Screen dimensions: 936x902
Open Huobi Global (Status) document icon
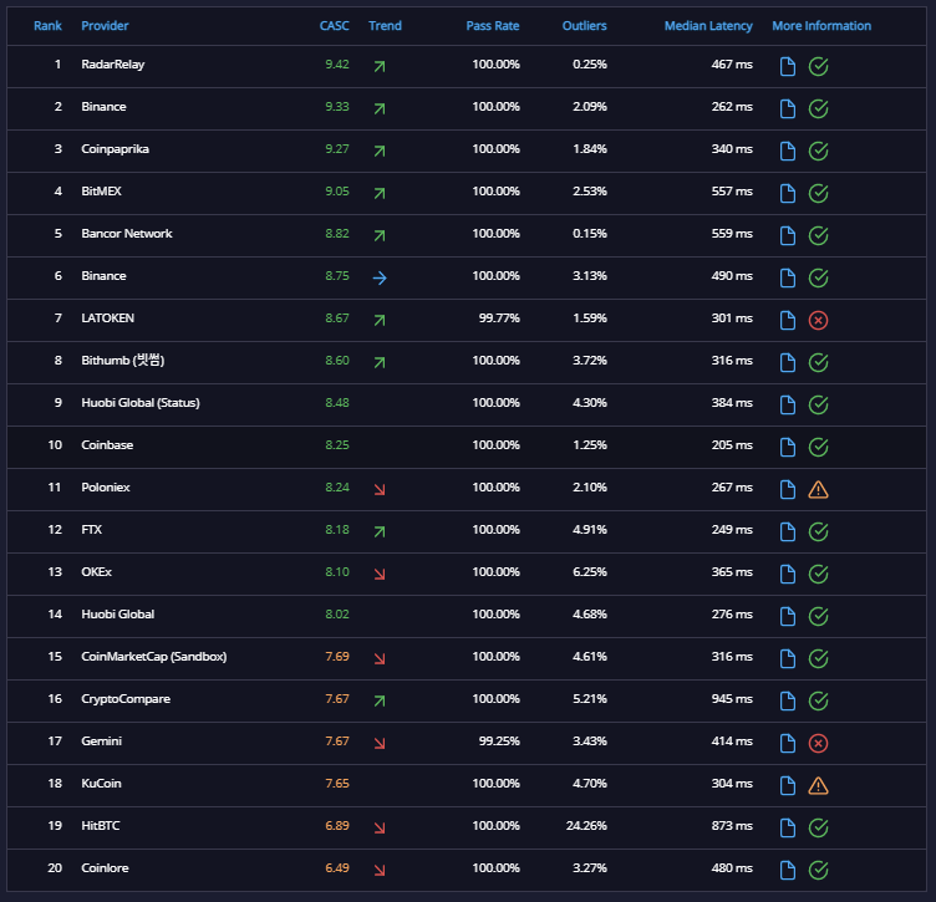(787, 405)
